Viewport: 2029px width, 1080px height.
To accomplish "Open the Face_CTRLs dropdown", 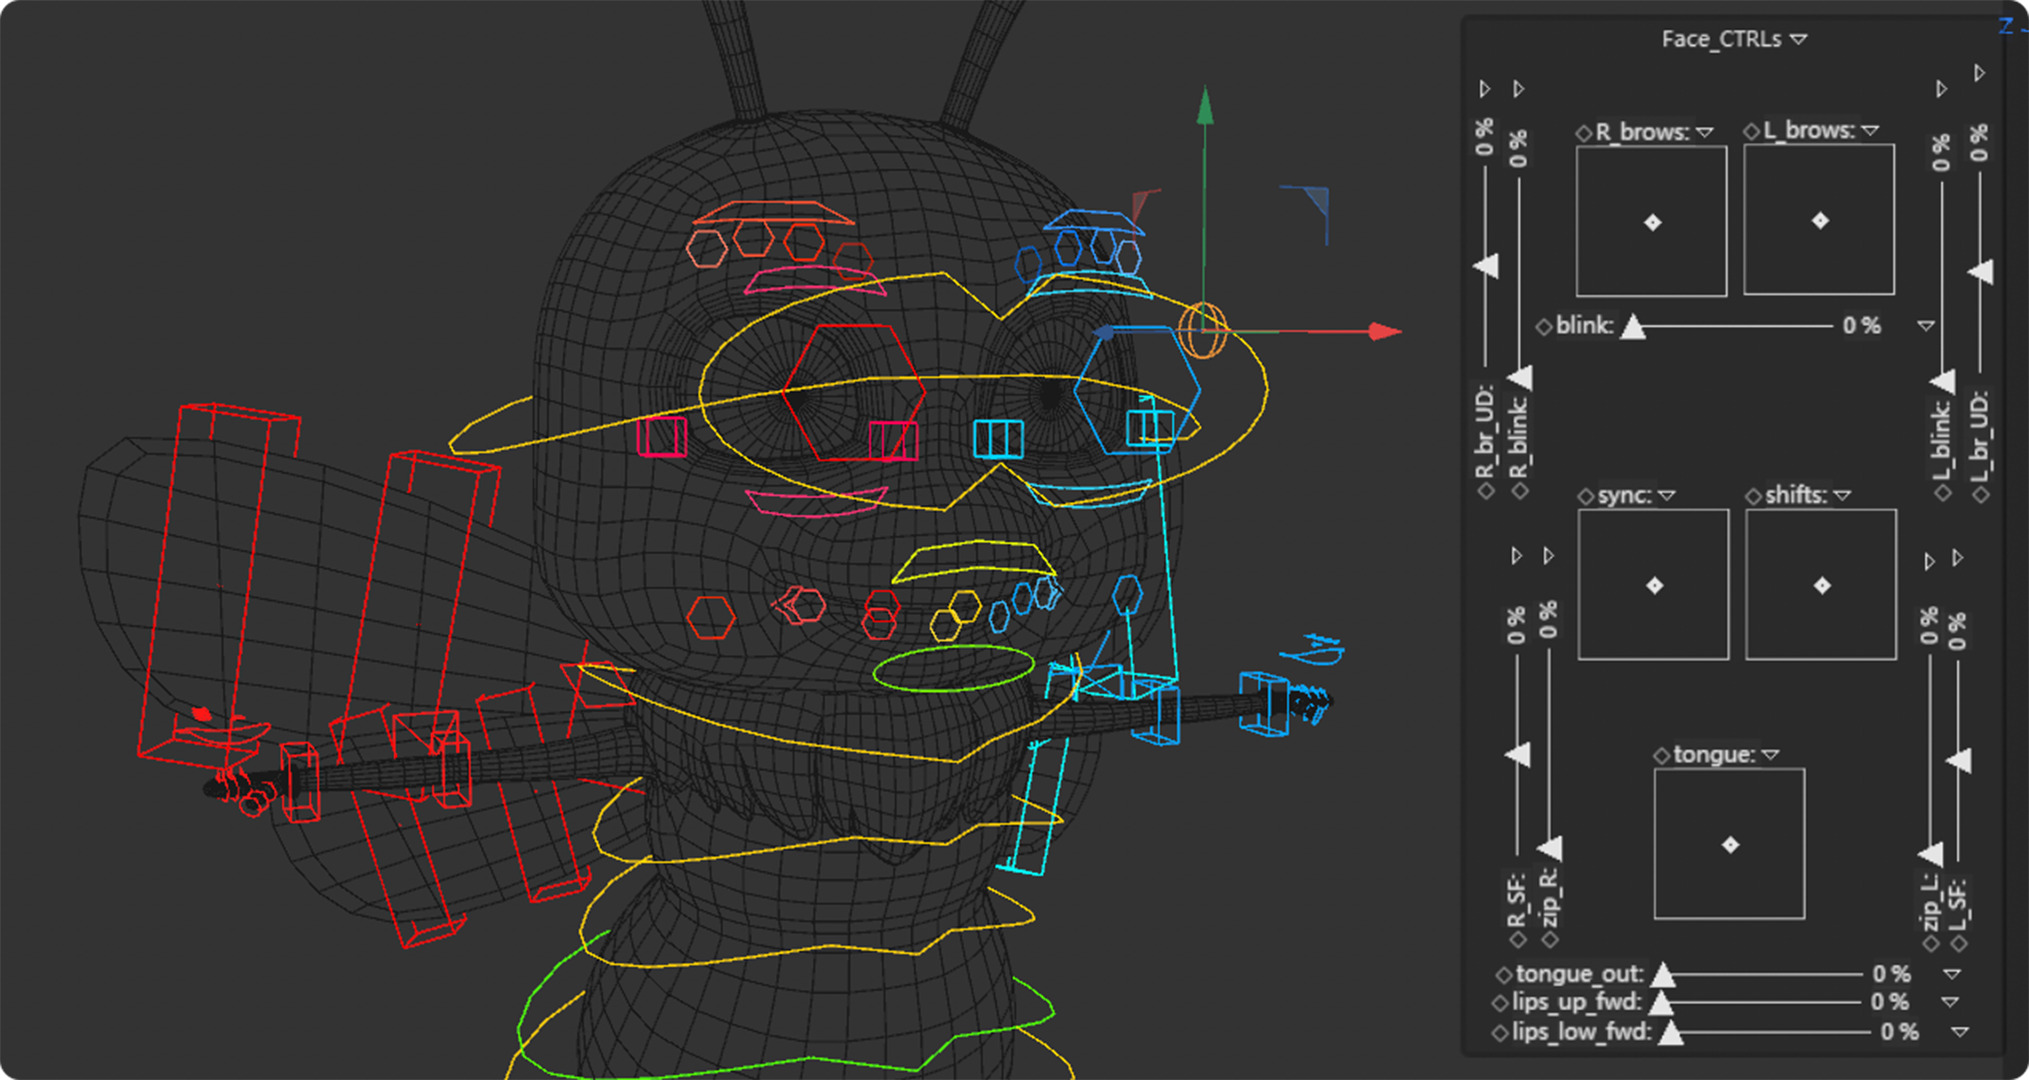I will 1798,39.
